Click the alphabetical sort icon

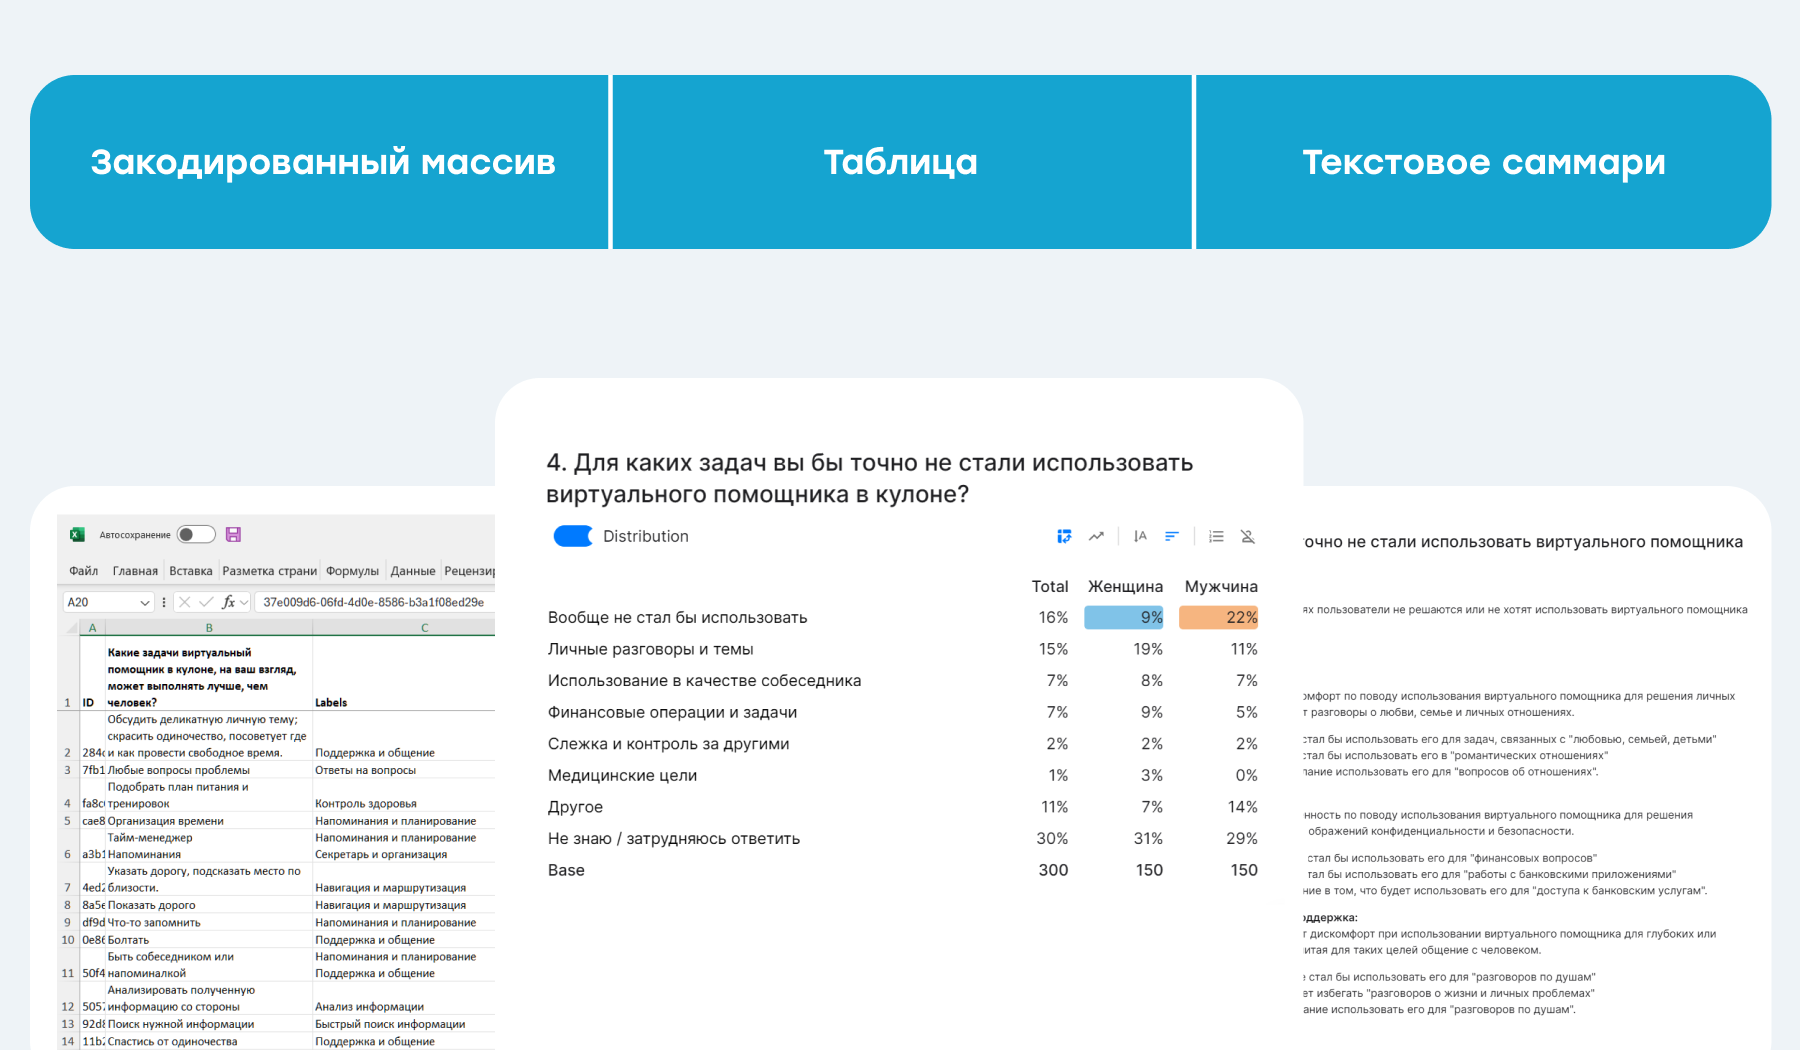(x=1140, y=537)
